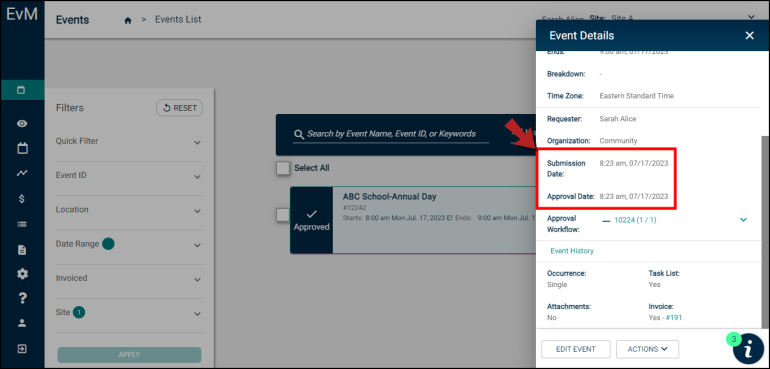The height and width of the screenshot is (369, 770).
Task: Open the help question mark sidebar icon
Action: (x=22, y=298)
